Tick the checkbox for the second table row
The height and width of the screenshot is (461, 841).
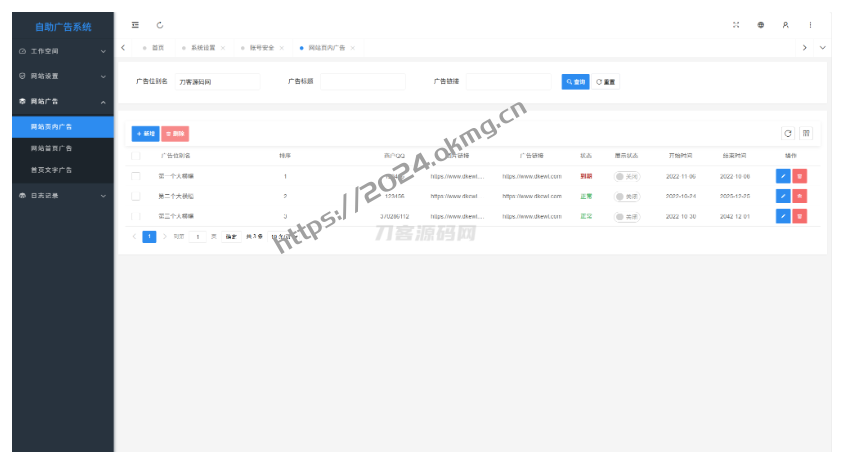tap(136, 196)
